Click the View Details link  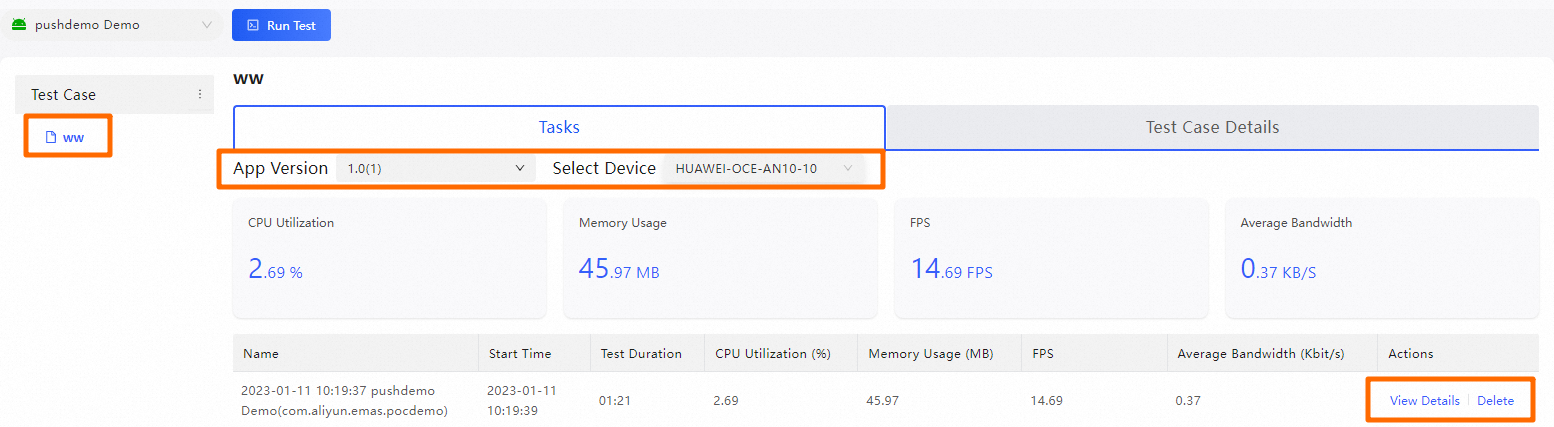pos(1424,401)
